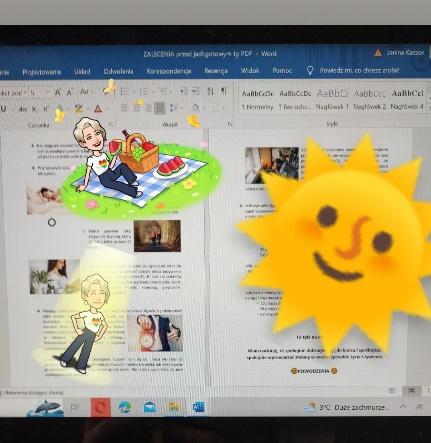Image resolution: width=431 pixels, height=443 pixels.
Task: Click the forest path picture in the document
Action: click(x=157, y=236)
